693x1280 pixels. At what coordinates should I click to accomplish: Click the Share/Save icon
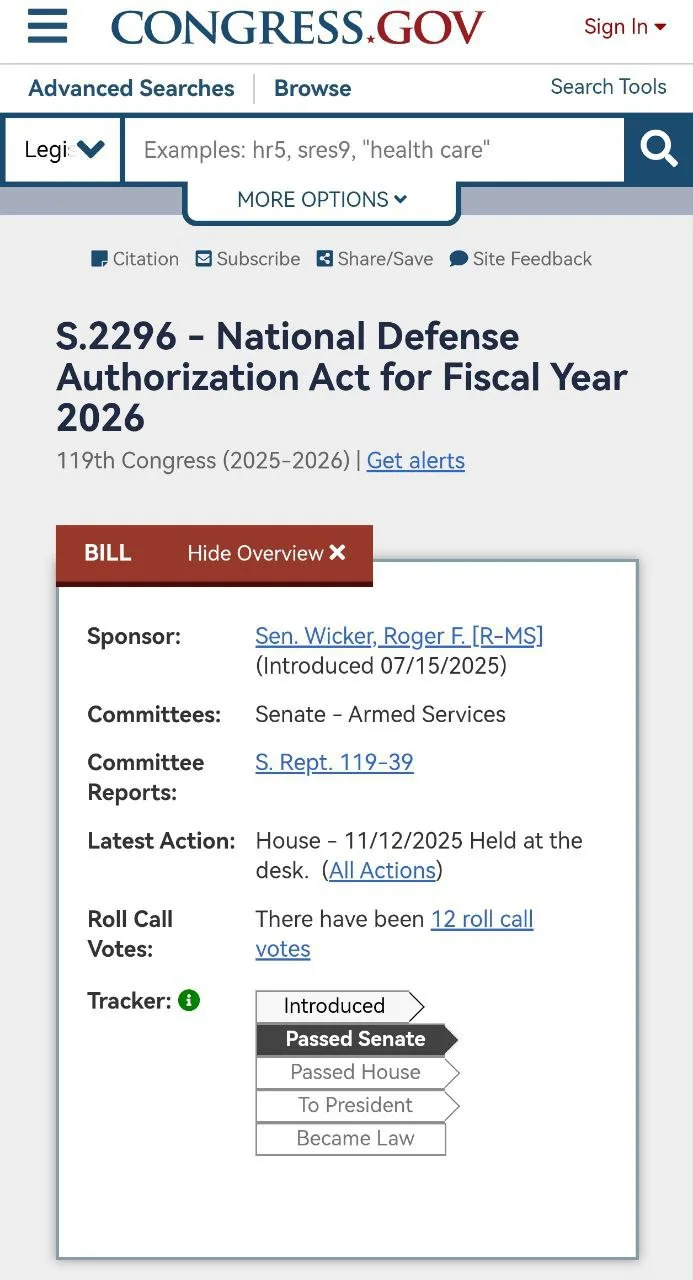coord(324,259)
